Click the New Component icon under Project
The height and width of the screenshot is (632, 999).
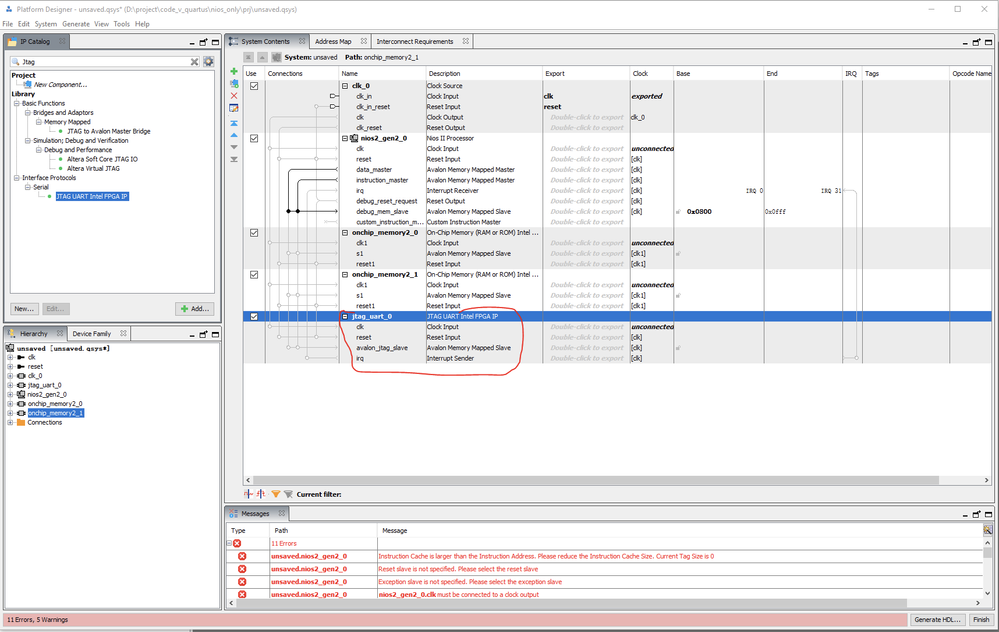click(27, 84)
